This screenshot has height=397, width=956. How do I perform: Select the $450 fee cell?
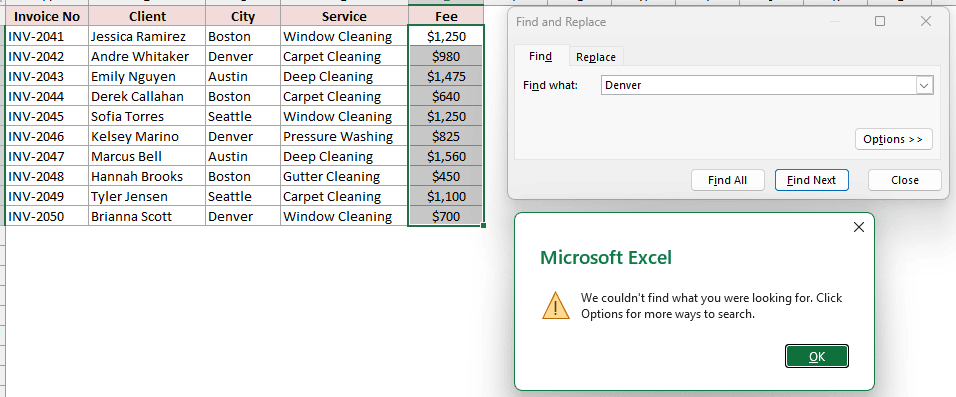446,177
